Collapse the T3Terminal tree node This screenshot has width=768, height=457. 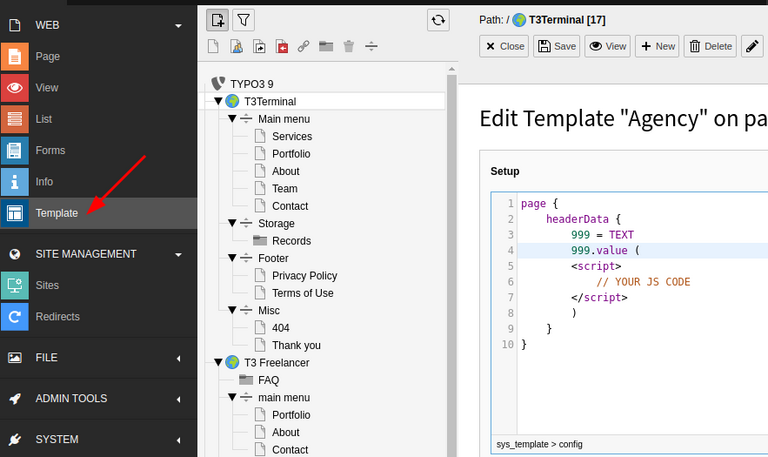coord(218,101)
